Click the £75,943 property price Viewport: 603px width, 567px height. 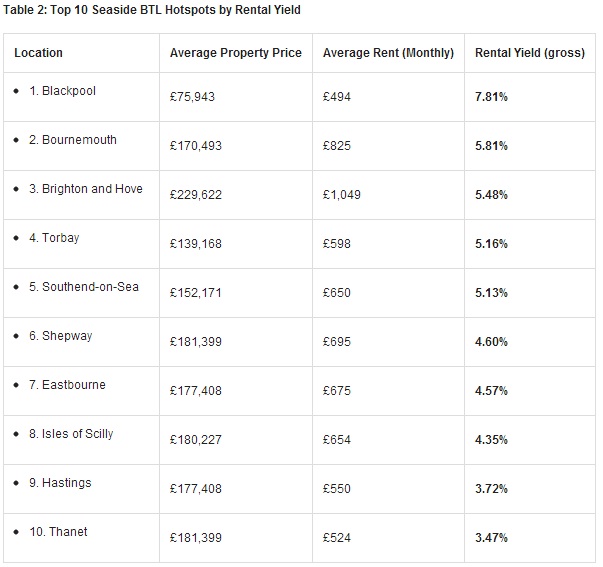(192, 97)
